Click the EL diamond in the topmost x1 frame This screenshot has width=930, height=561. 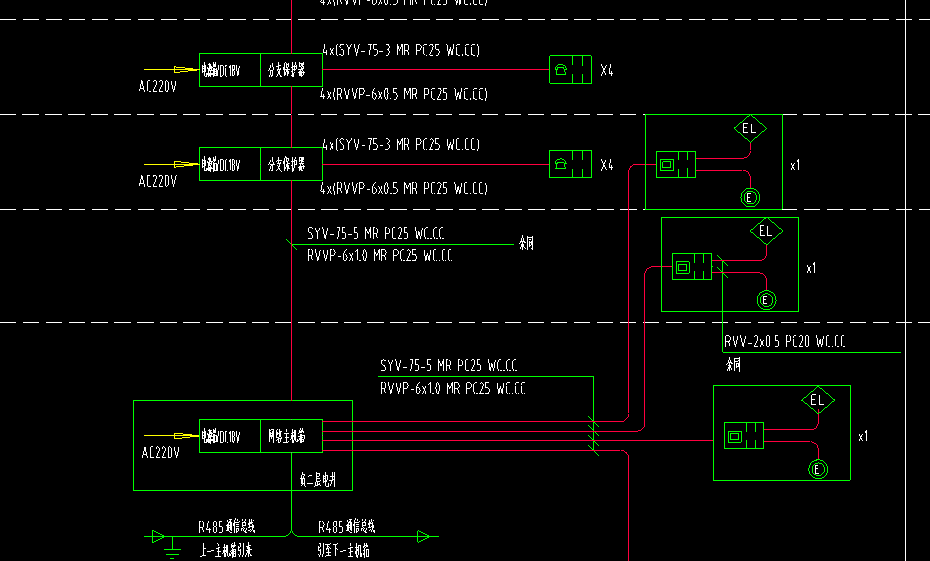[x=750, y=129]
